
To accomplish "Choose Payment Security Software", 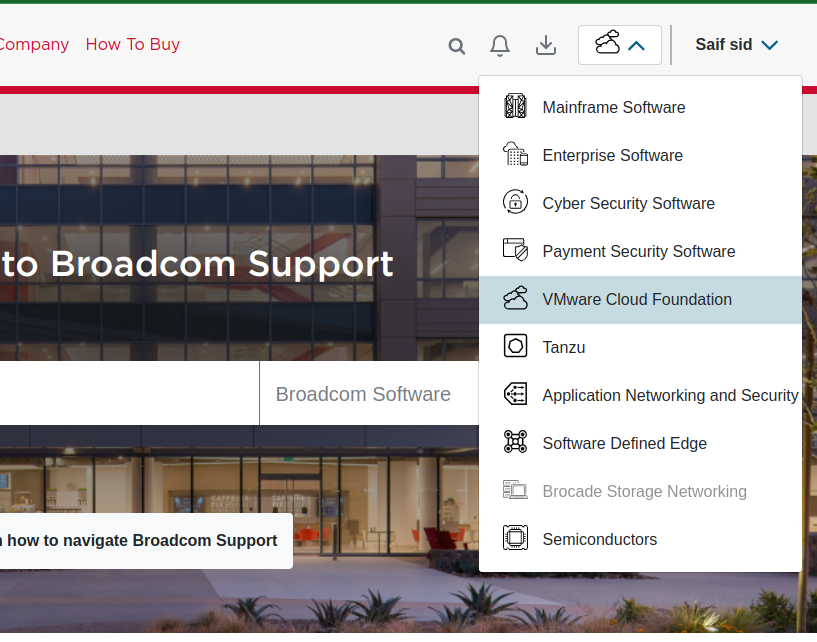I will (x=640, y=251).
